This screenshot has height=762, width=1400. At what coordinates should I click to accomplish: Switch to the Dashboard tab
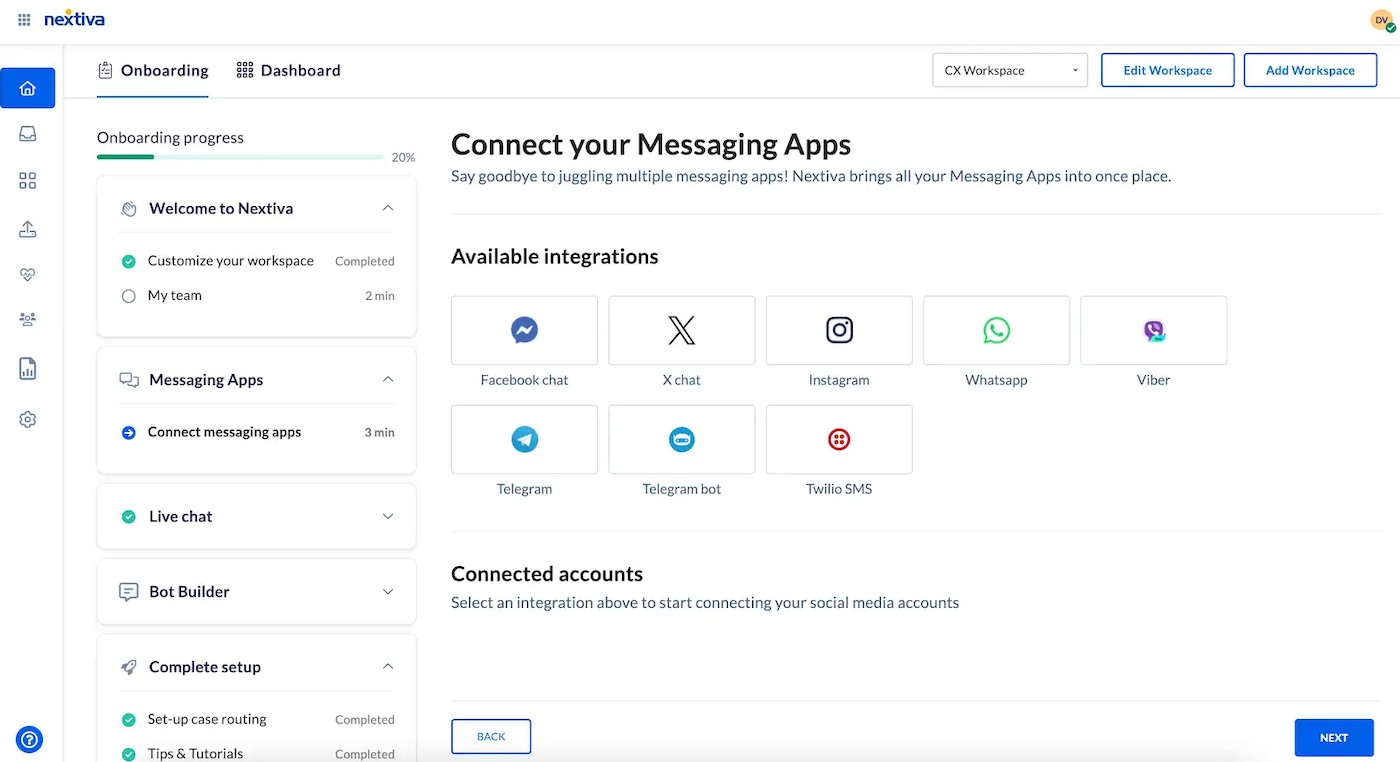288,70
